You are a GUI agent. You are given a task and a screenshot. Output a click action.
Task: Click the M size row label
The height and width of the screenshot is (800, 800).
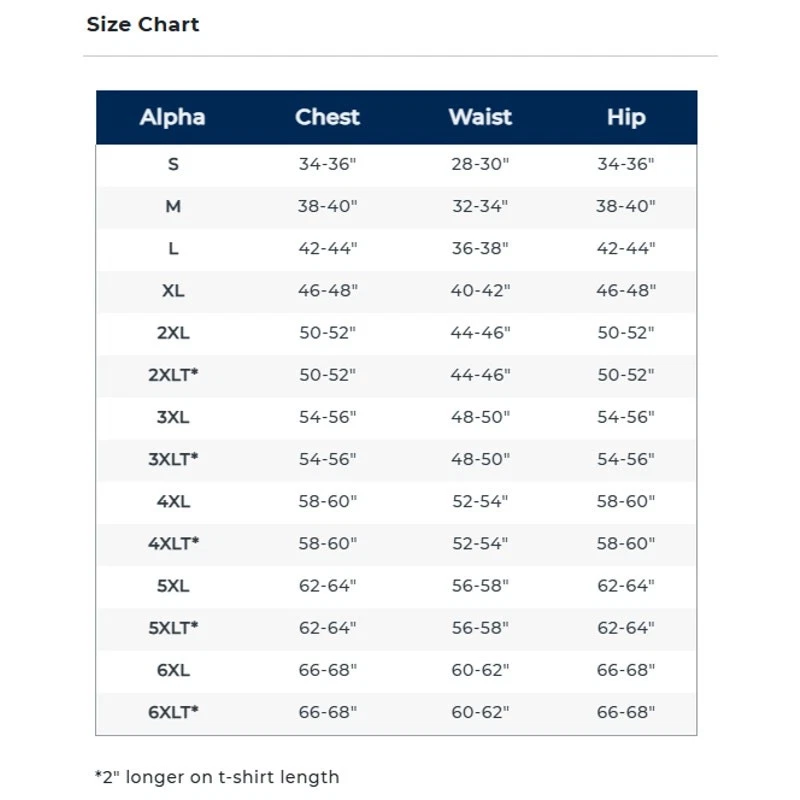pyautogui.click(x=173, y=206)
